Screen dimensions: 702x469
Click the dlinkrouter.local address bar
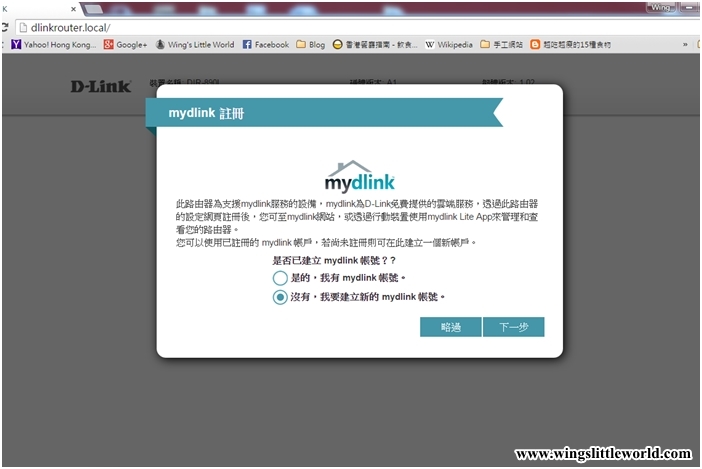point(300,27)
